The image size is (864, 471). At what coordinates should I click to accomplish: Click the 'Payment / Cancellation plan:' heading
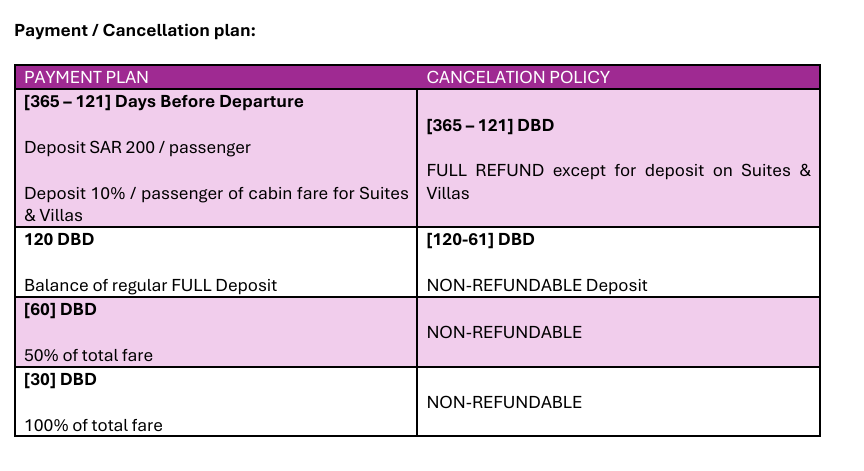tap(135, 30)
